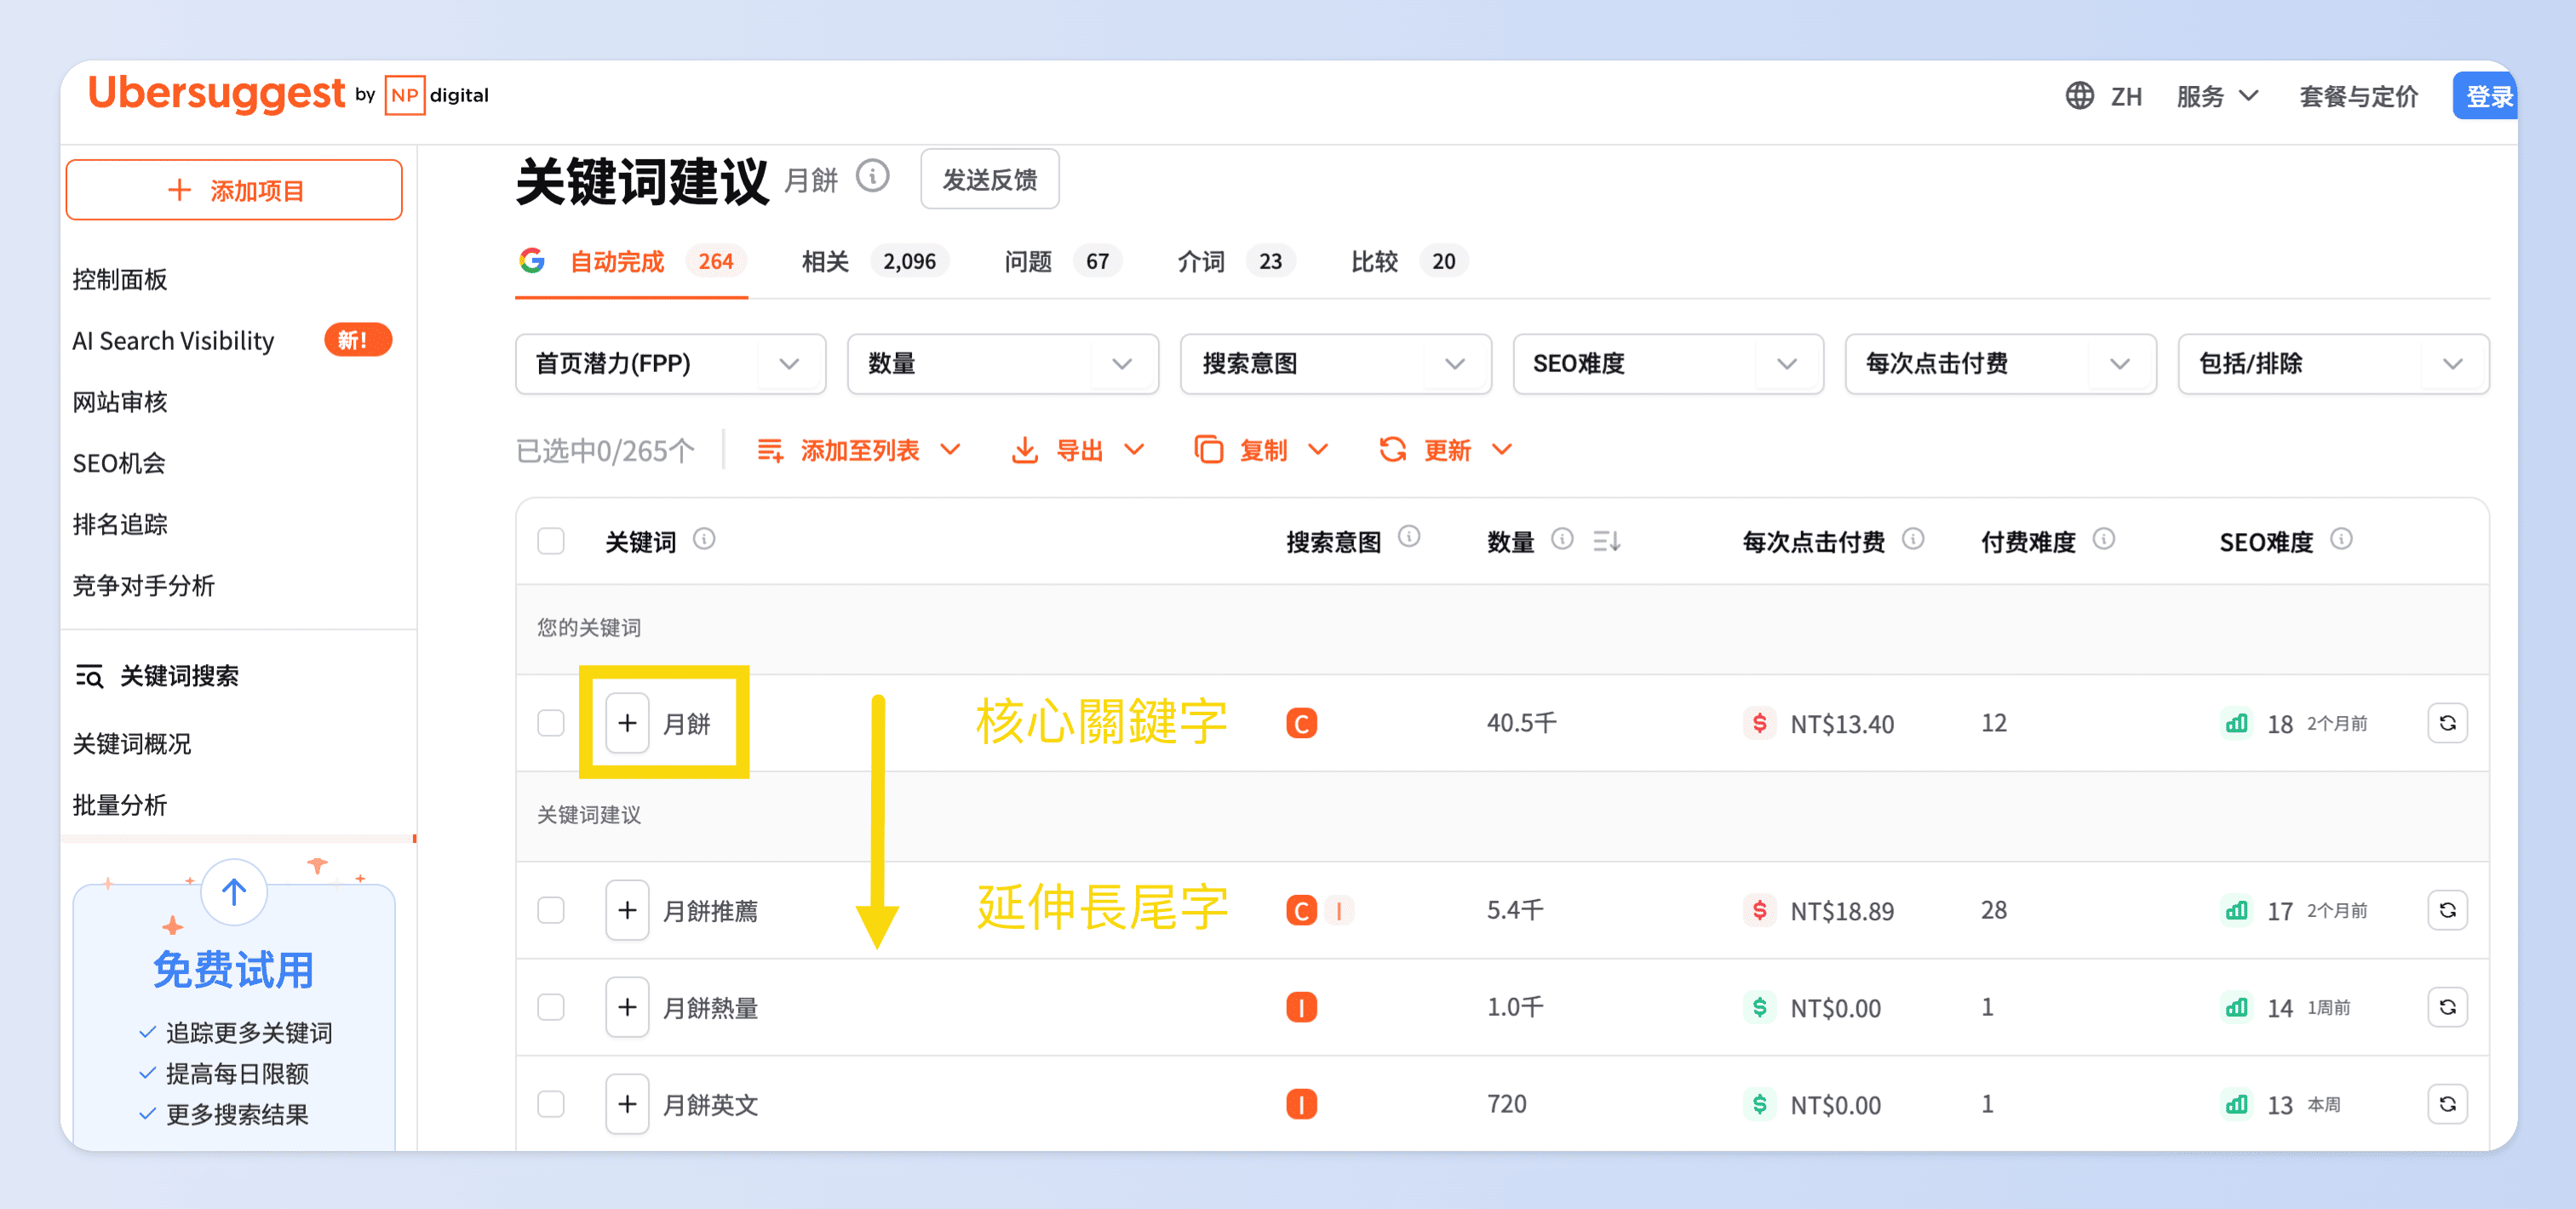Open the 搜索意图 filter dropdown
The image size is (2576, 1209).
coord(1454,364)
